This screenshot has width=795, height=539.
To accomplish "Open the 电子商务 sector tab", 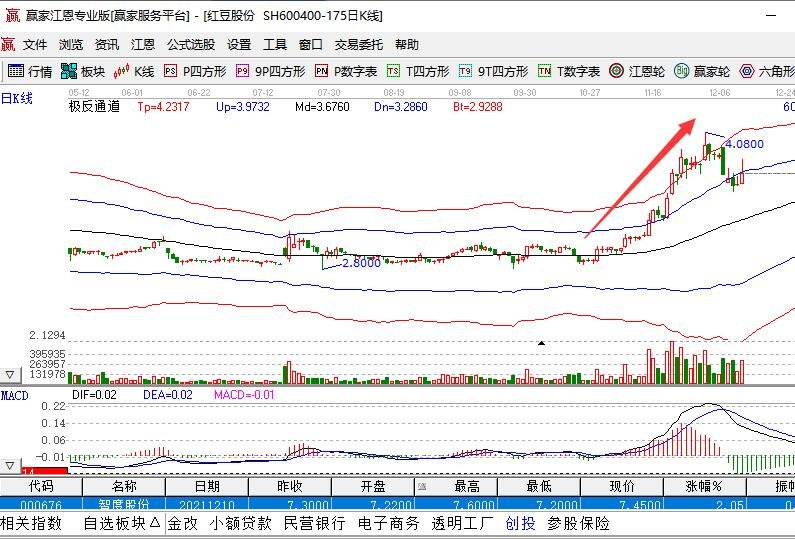I will pyautogui.click(x=389, y=523).
